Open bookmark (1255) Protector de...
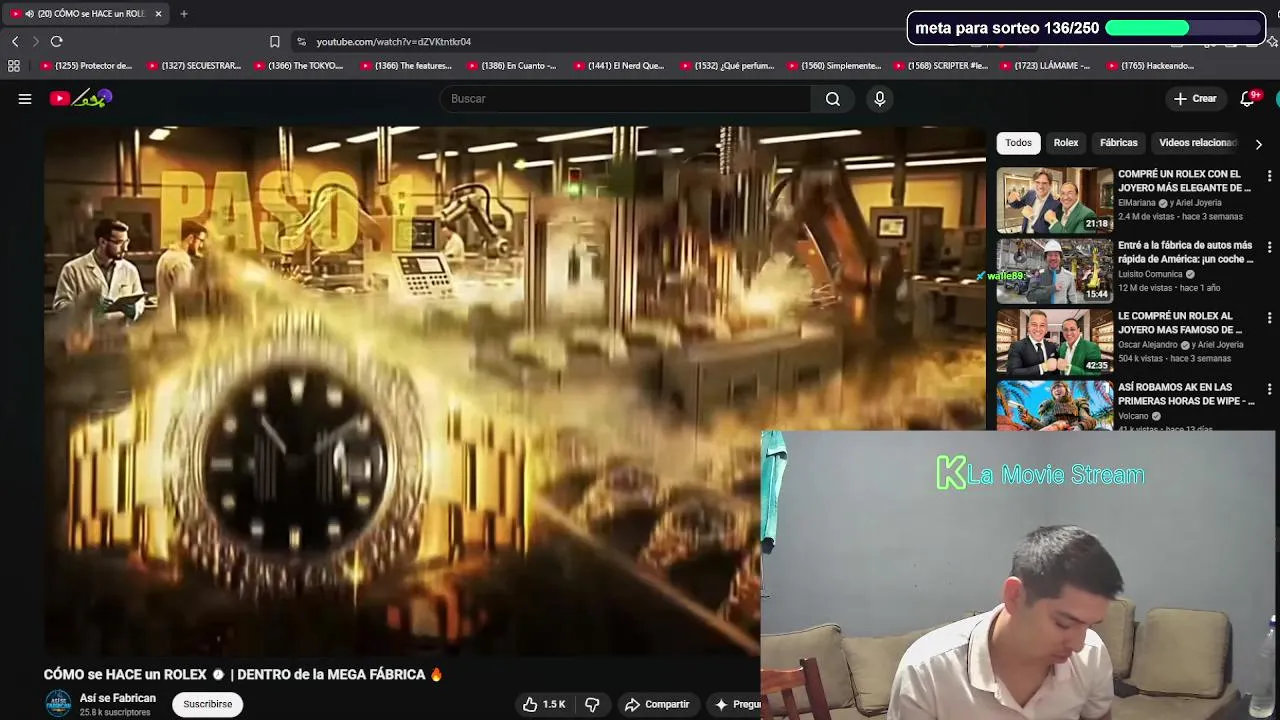This screenshot has height=720, width=1280. point(86,66)
